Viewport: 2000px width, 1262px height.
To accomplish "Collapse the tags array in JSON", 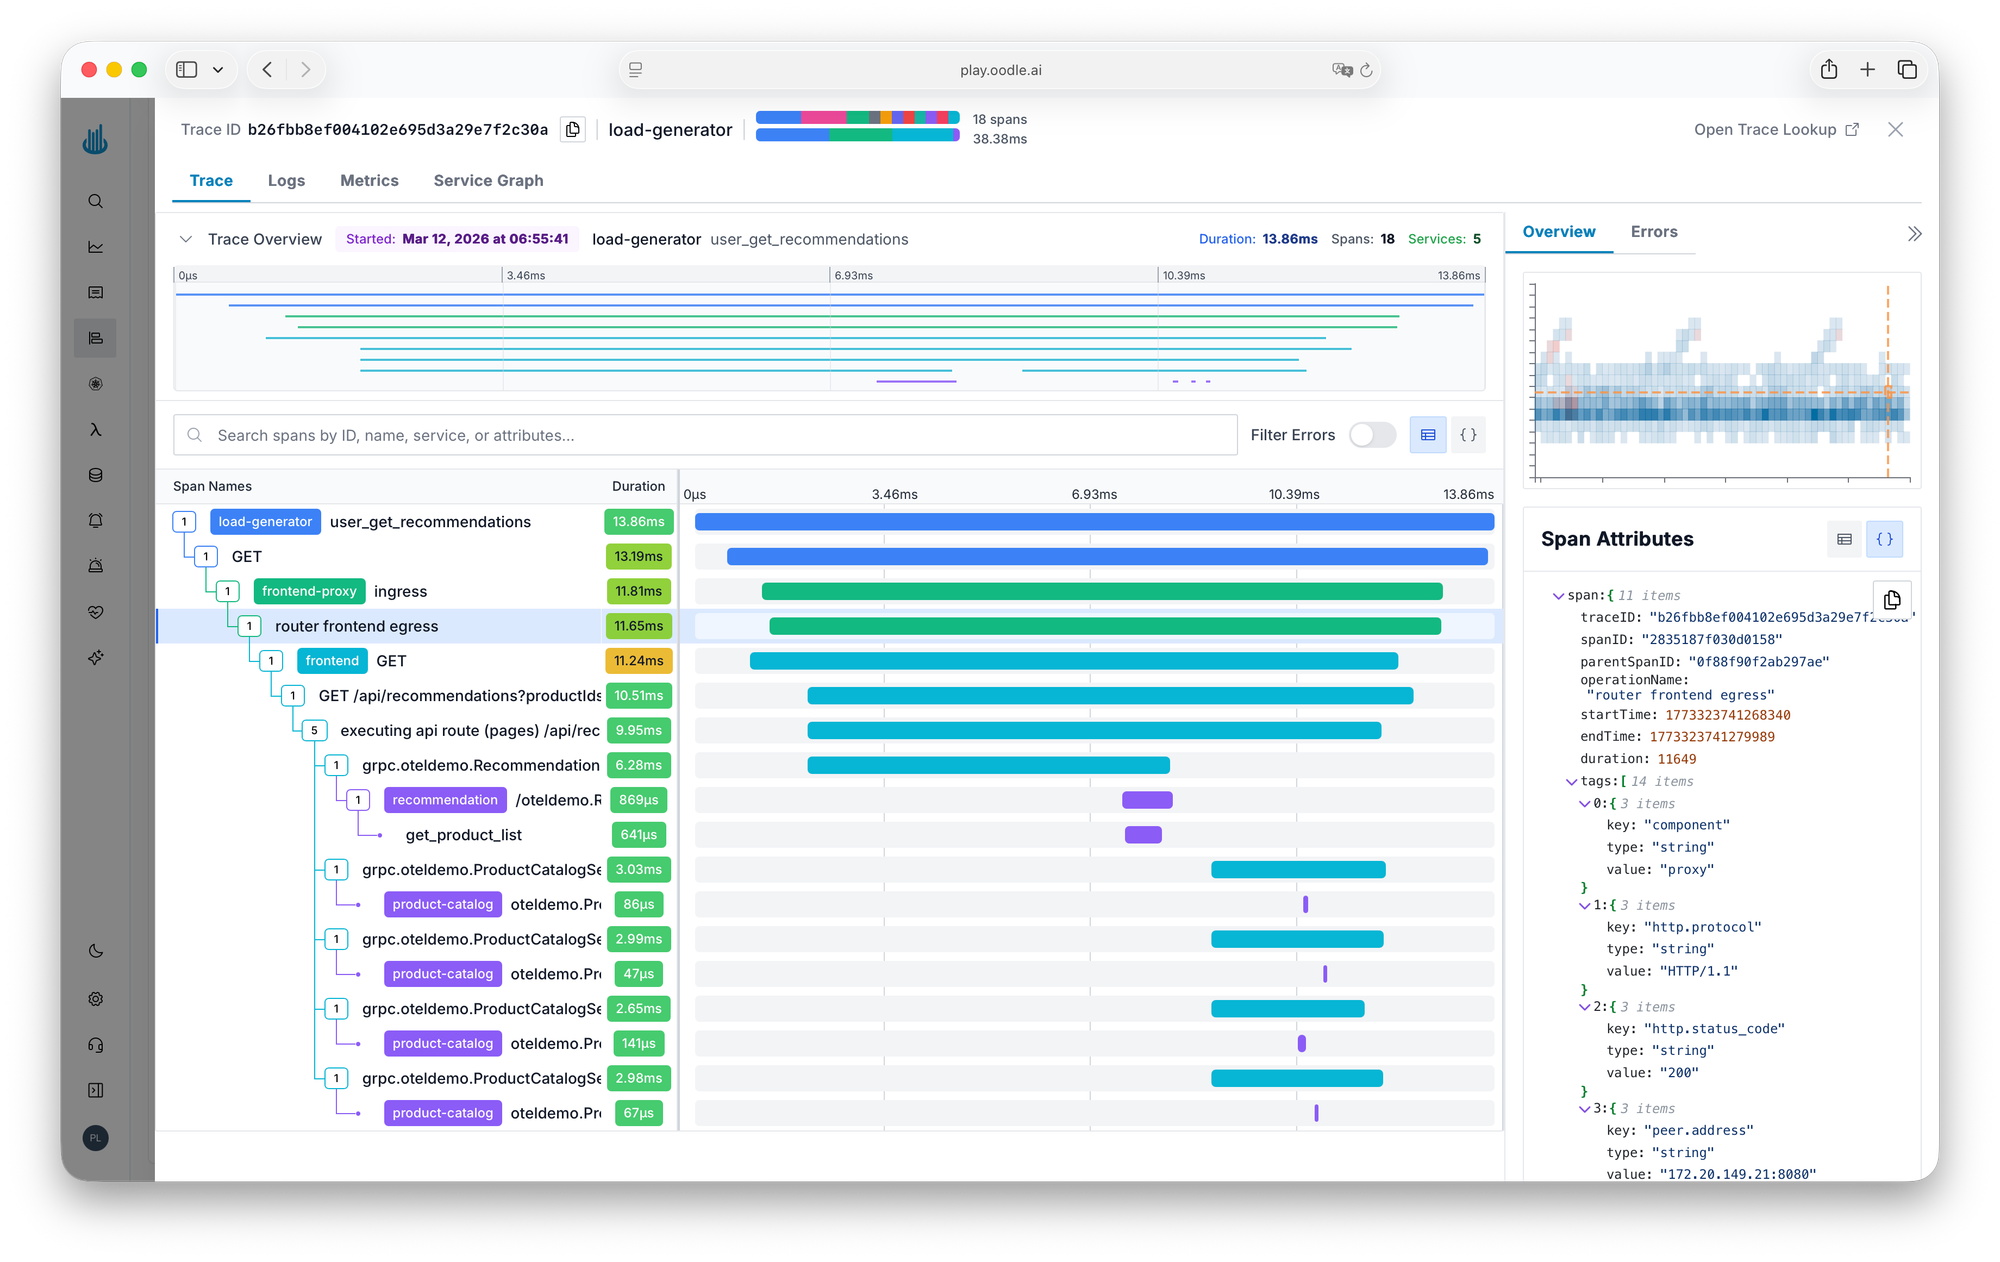I will tap(1571, 782).
